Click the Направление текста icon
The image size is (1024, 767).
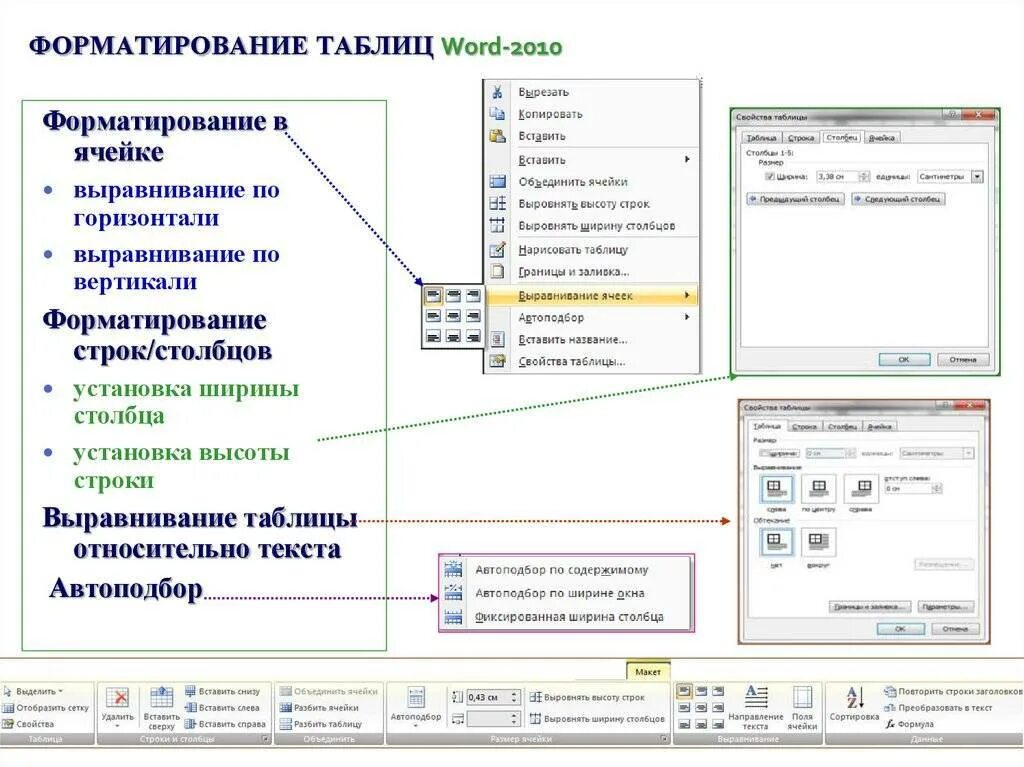756,696
